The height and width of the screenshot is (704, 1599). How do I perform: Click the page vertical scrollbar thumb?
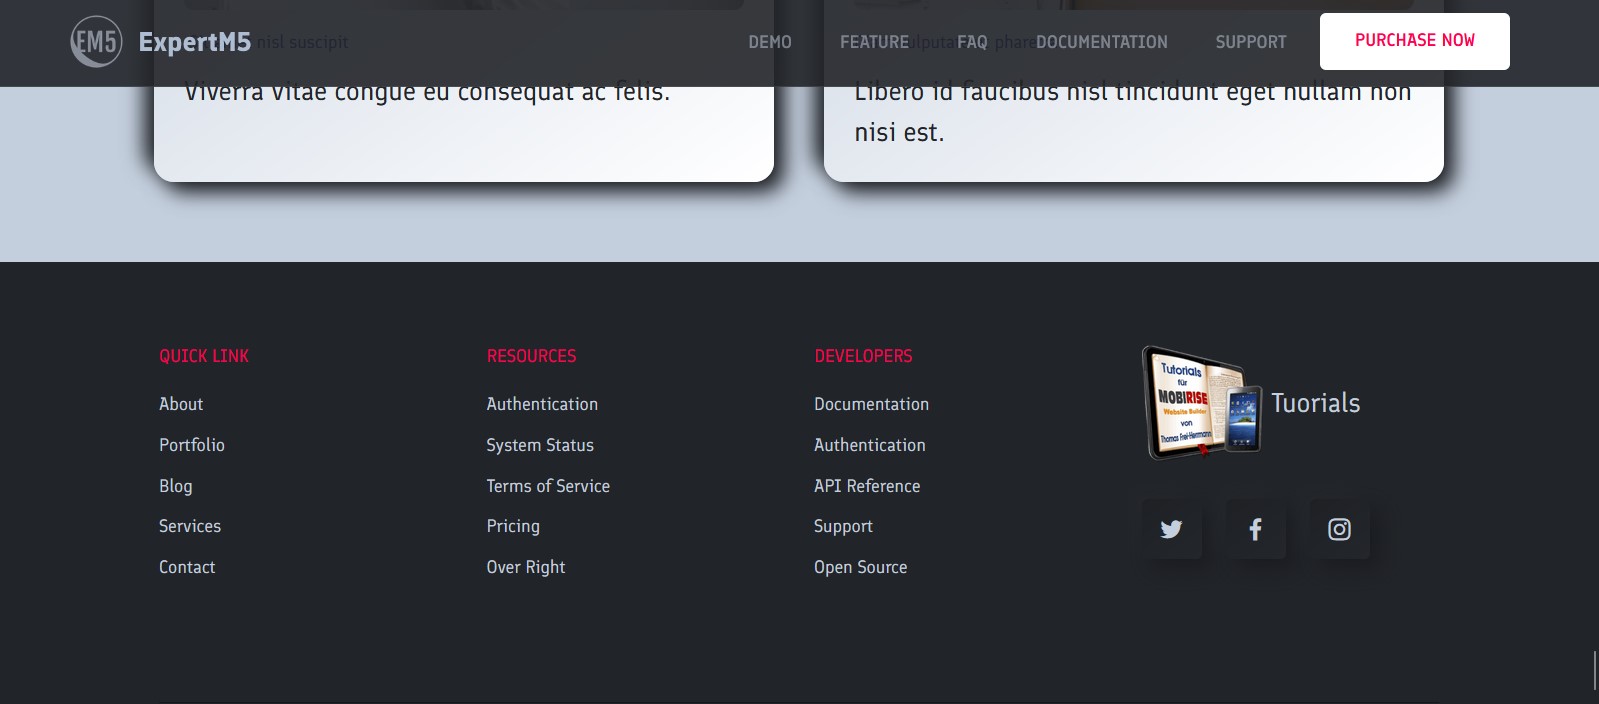tap(1593, 670)
